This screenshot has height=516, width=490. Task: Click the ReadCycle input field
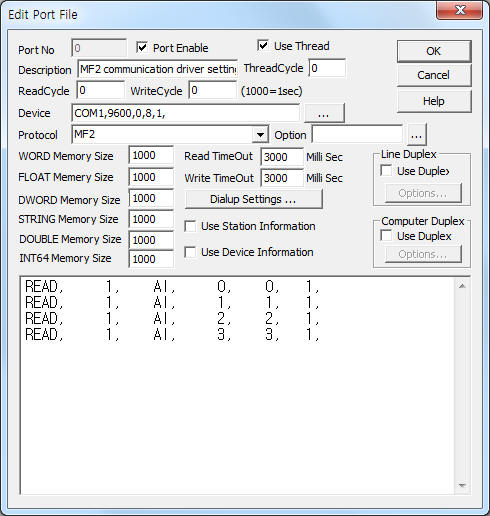[x=101, y=91]
